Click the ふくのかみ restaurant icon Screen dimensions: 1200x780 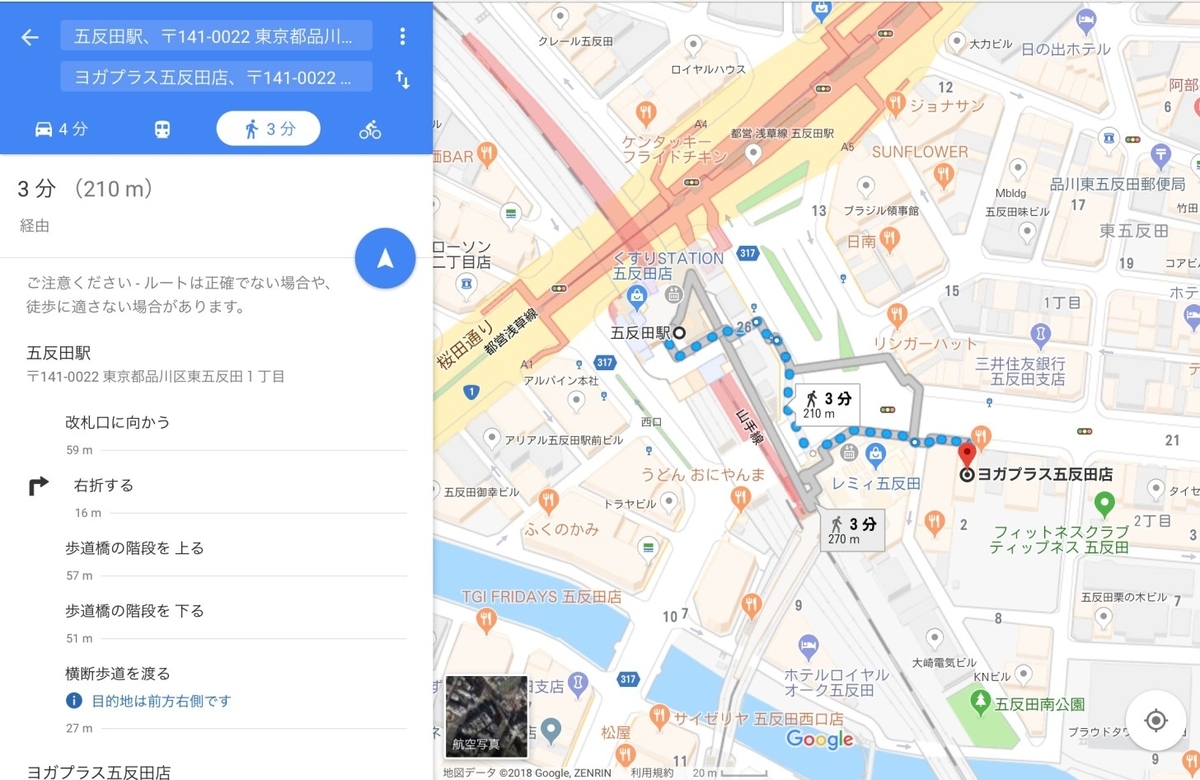click(x=547, y=501)
